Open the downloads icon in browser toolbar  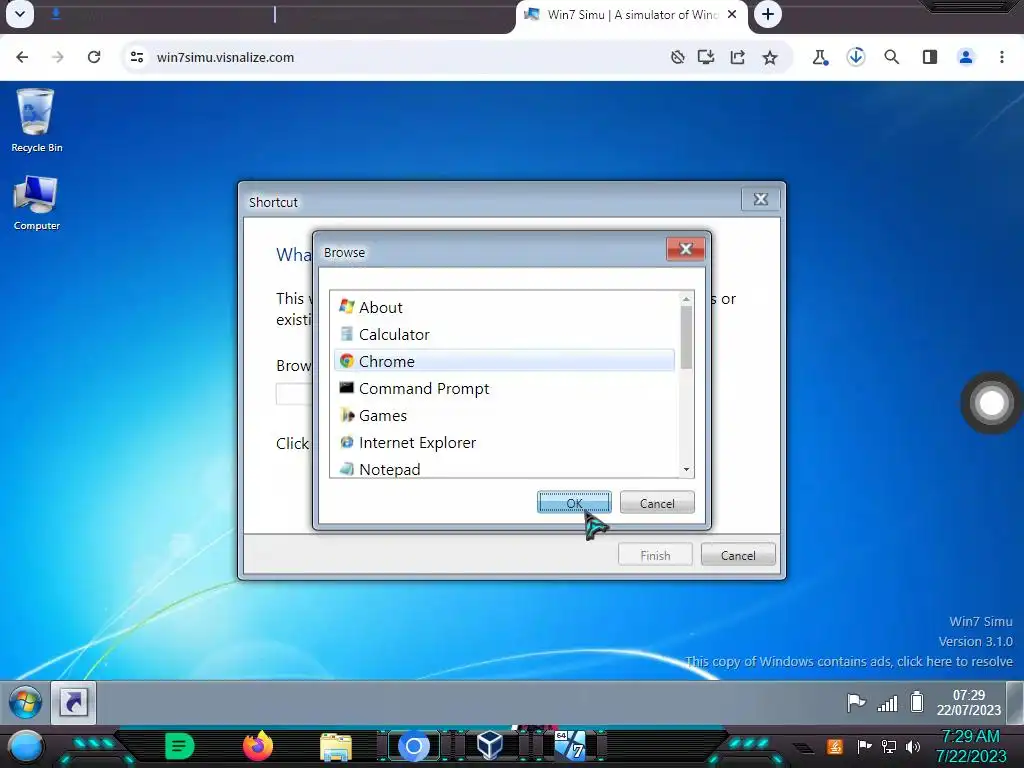pos(856,57)
